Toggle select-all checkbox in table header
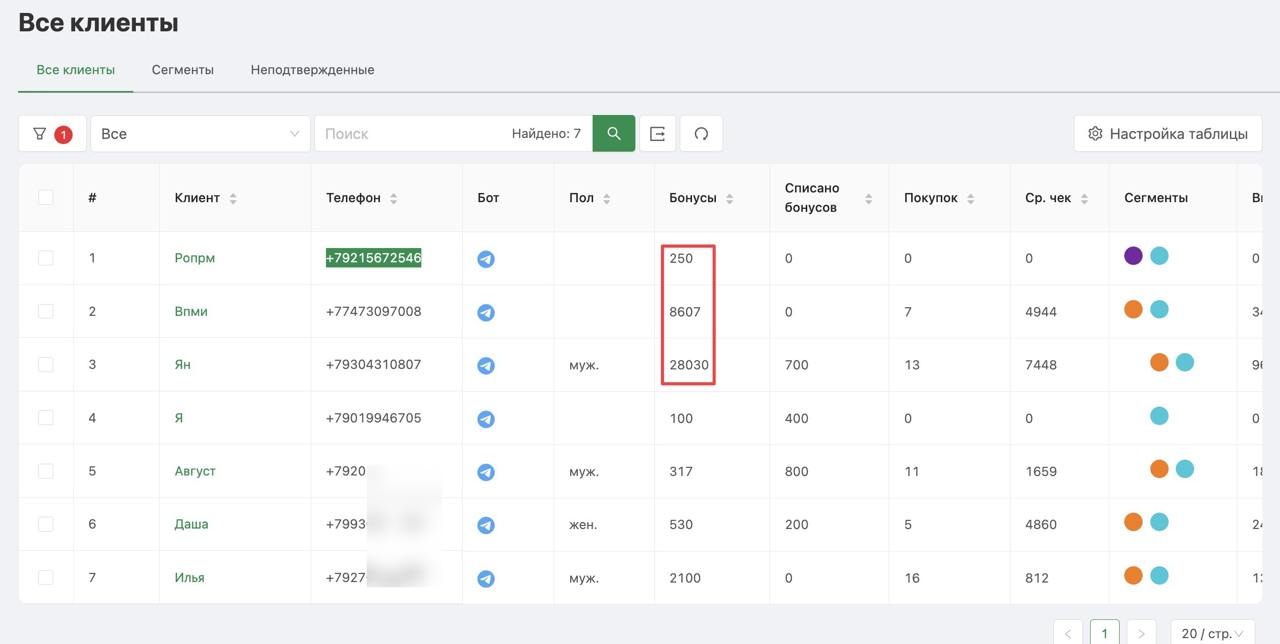Image resolution: width=1280 pixels, height=644 pixels. pos(46,197)
